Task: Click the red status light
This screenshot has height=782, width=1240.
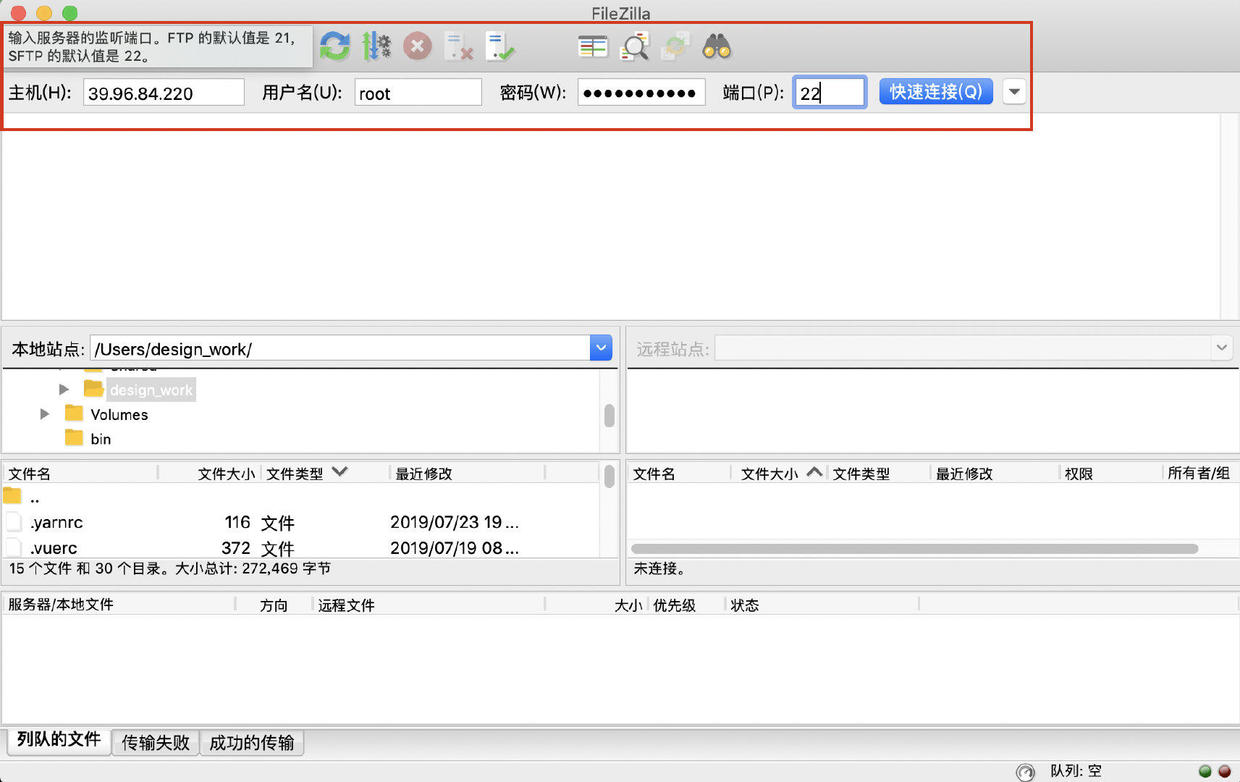Action: (x=1224, y=771)
